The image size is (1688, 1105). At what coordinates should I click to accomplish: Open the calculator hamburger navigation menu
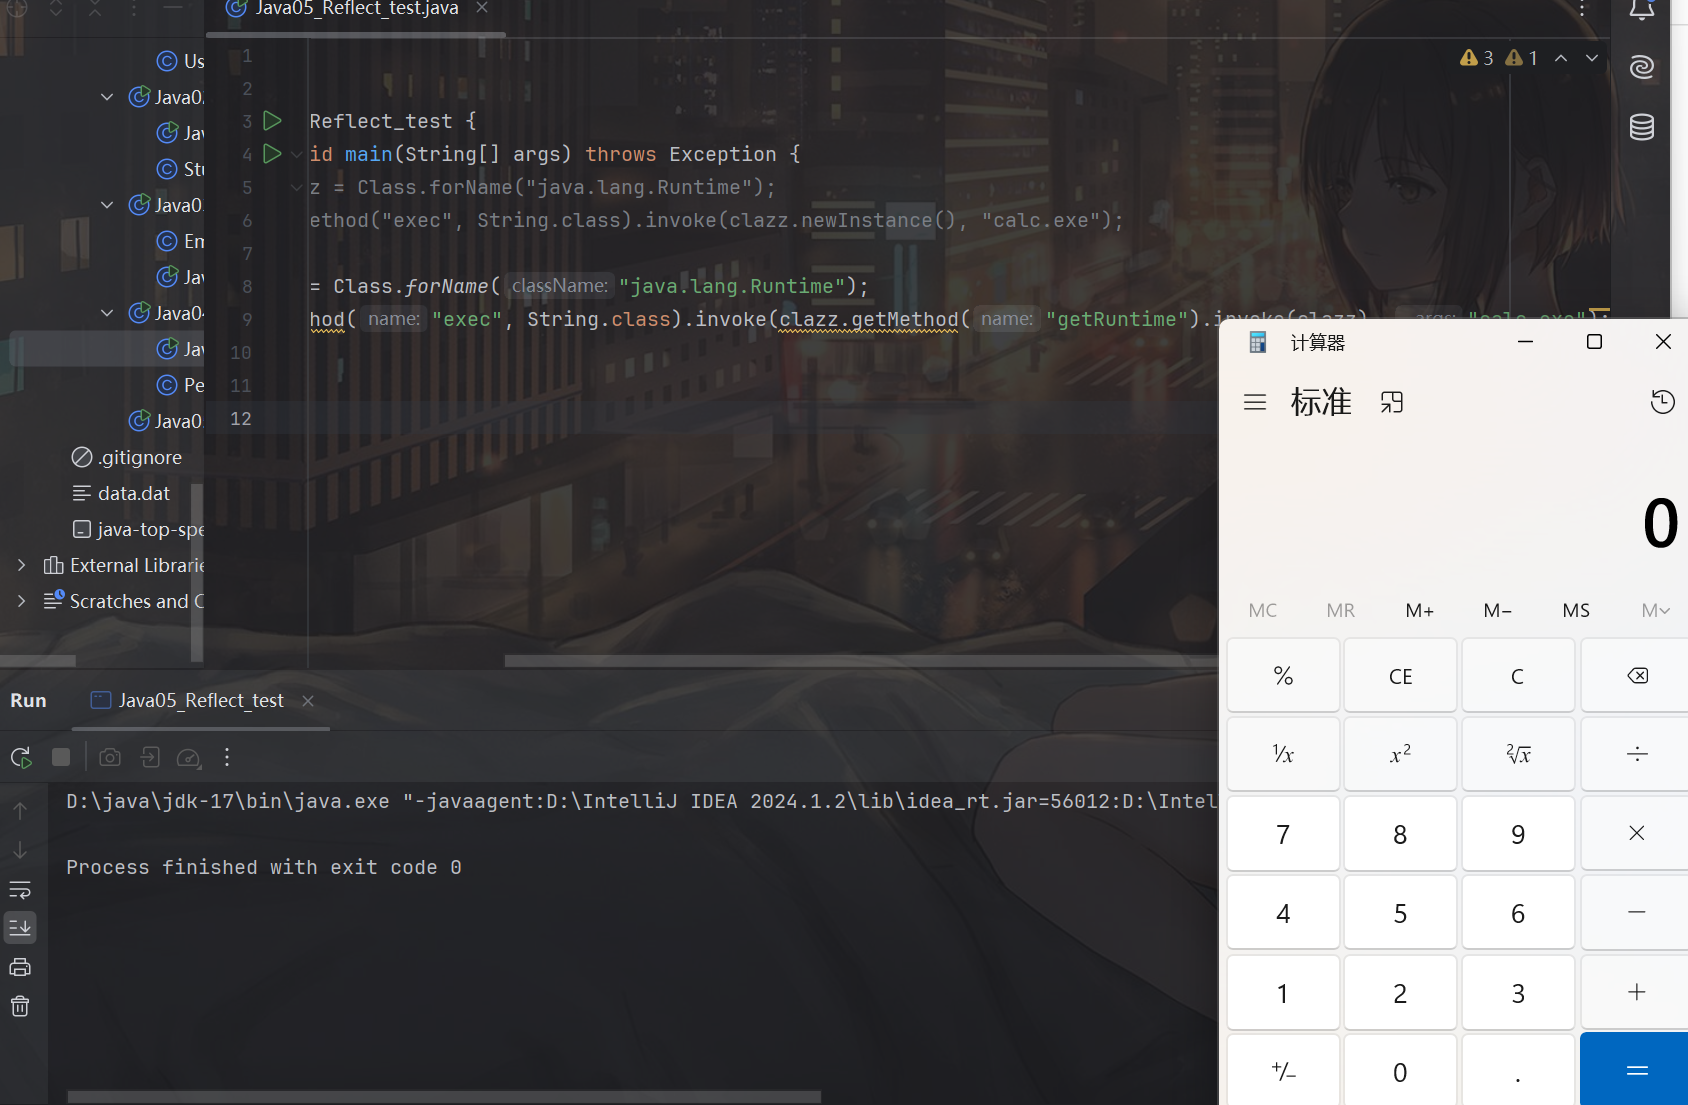1255,402
